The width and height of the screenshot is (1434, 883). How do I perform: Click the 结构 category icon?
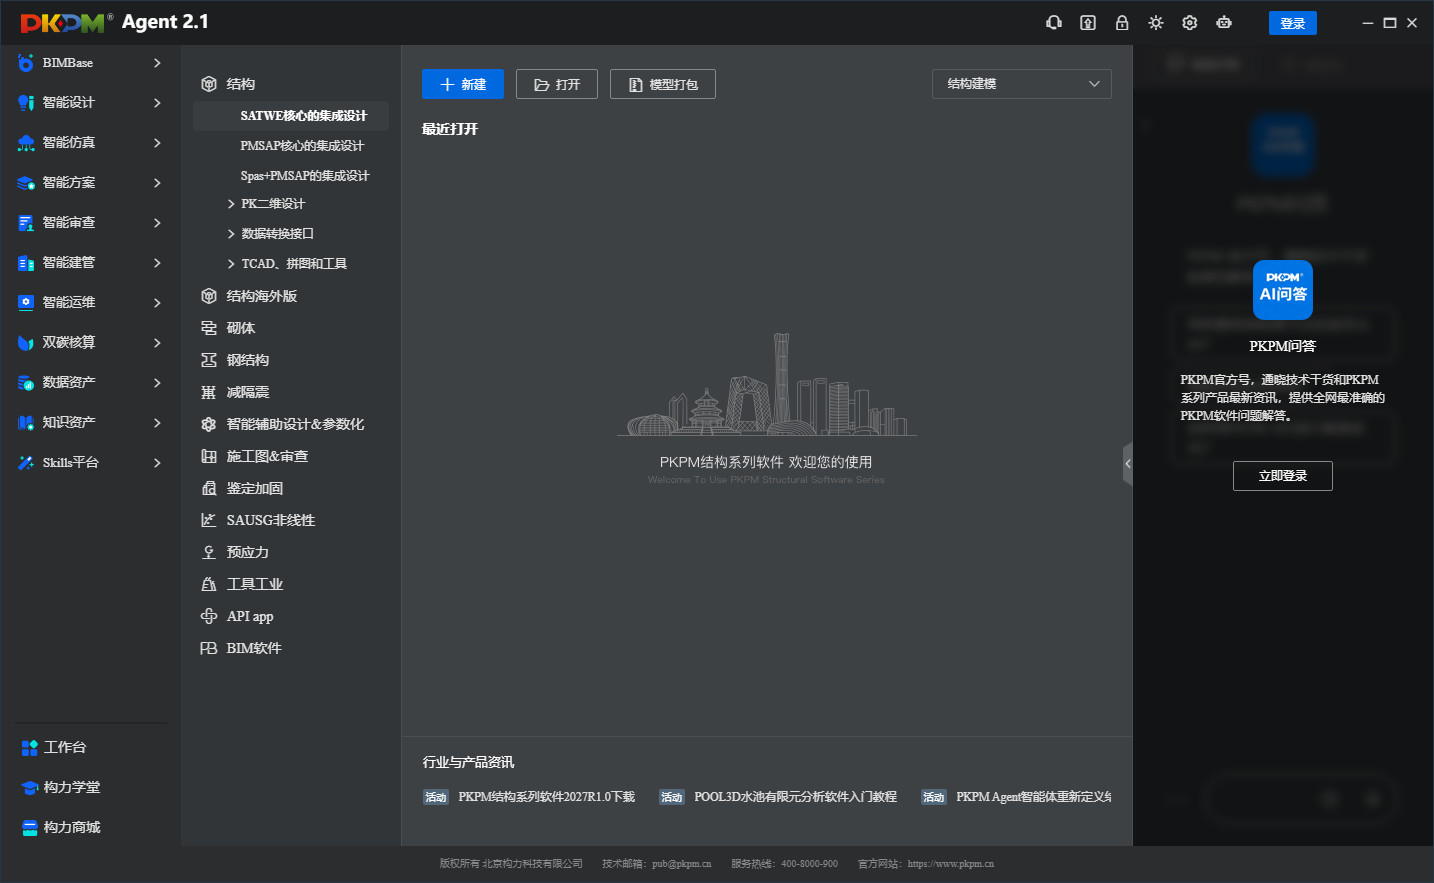(209, 84)
